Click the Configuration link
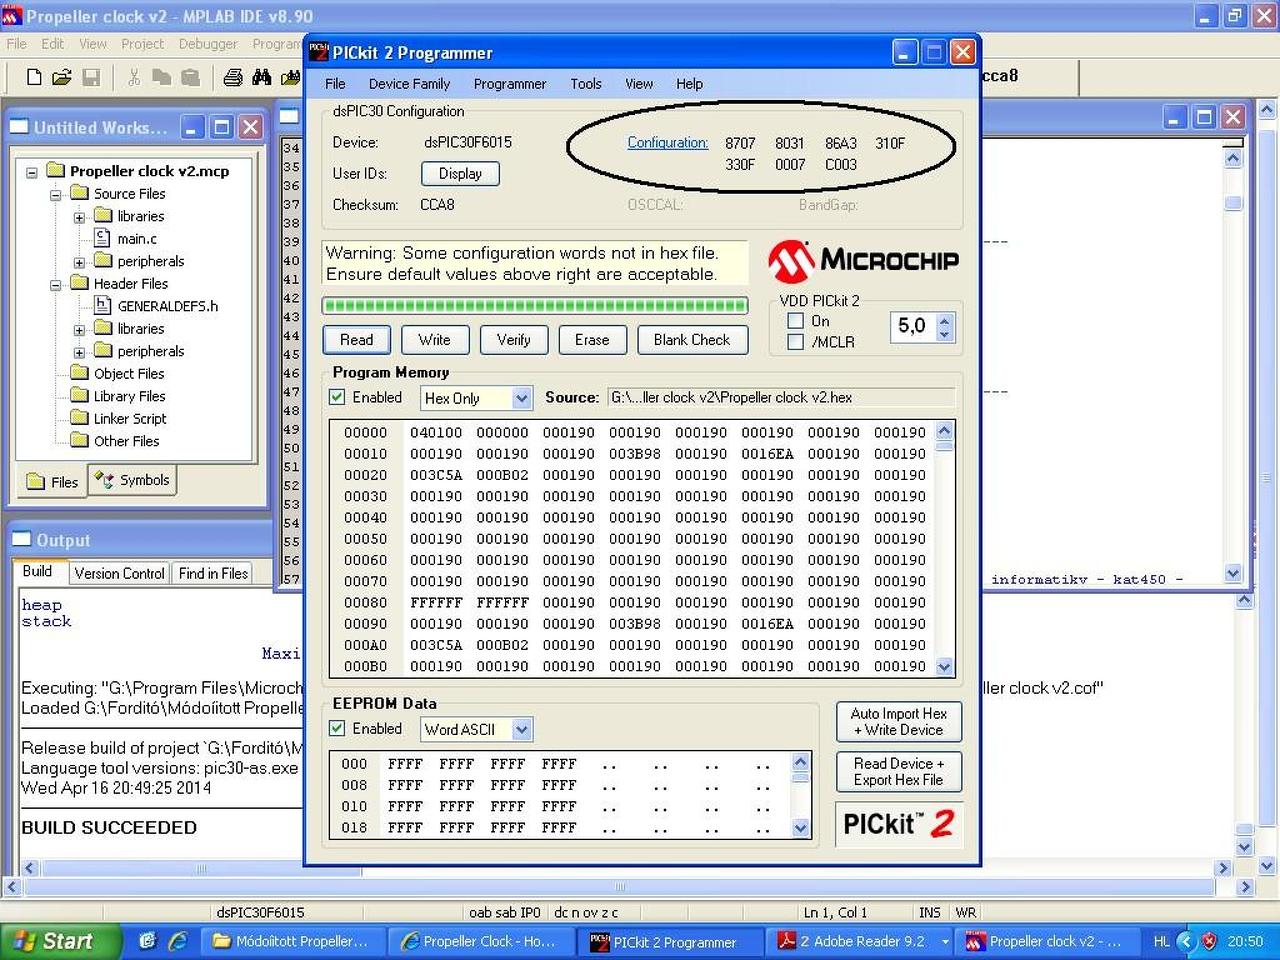The height and width of the screenshot is (960, 1280). [668, 142]
